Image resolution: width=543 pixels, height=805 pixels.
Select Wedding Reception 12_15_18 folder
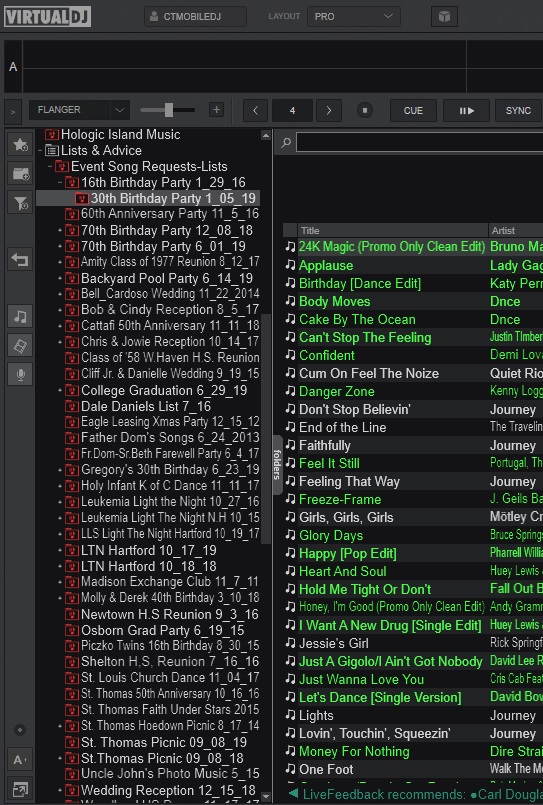160,790
